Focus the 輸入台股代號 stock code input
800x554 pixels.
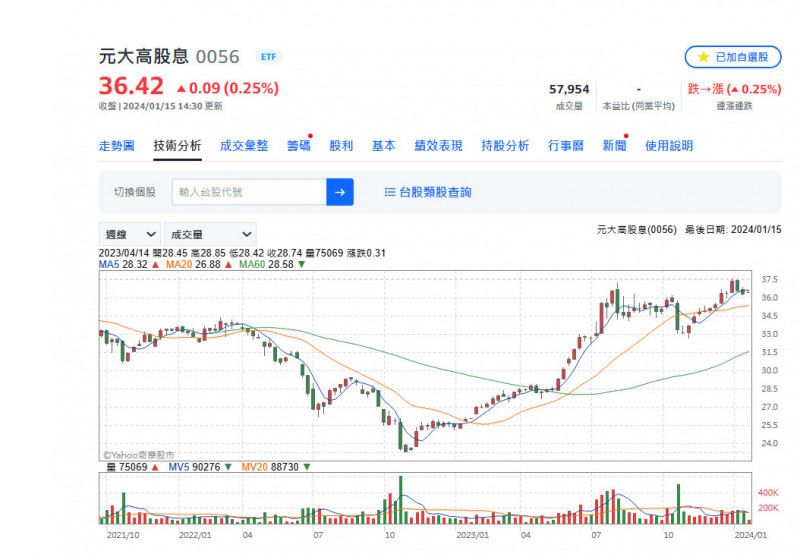pos(249,192)
